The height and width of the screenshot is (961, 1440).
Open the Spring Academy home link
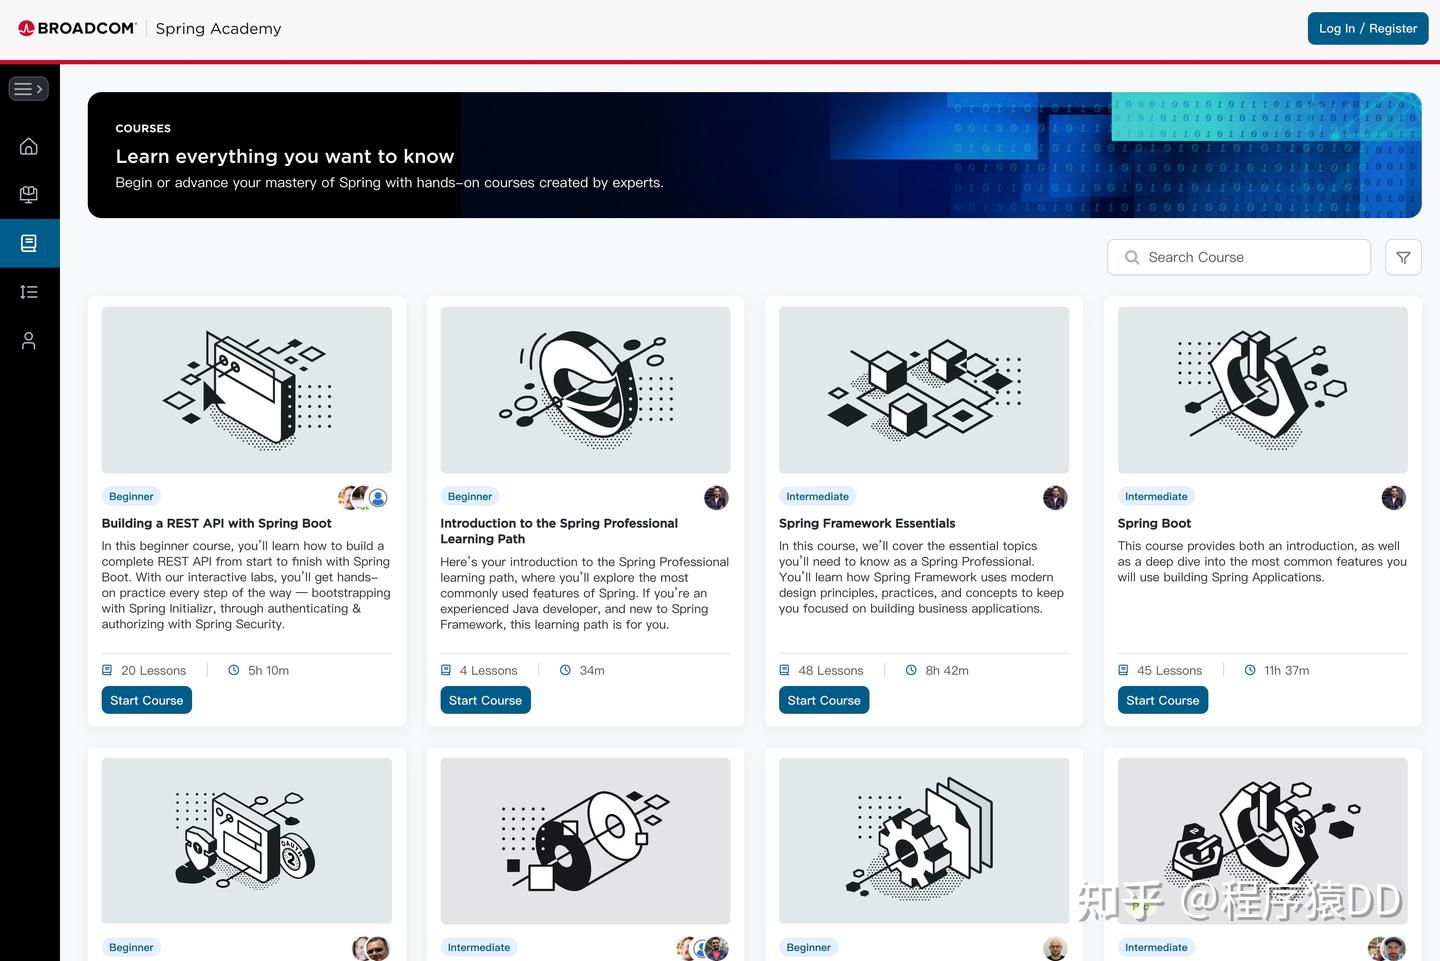pos(219,28)
